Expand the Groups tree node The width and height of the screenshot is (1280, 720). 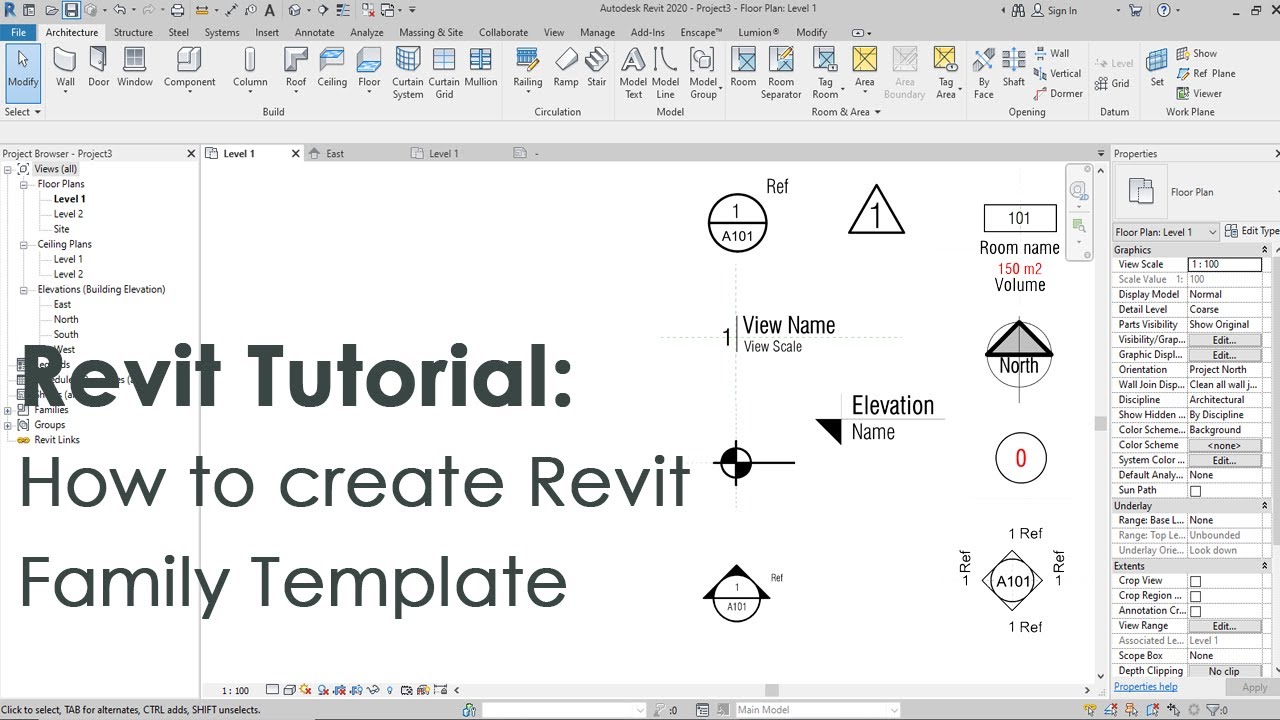point(8,425)
